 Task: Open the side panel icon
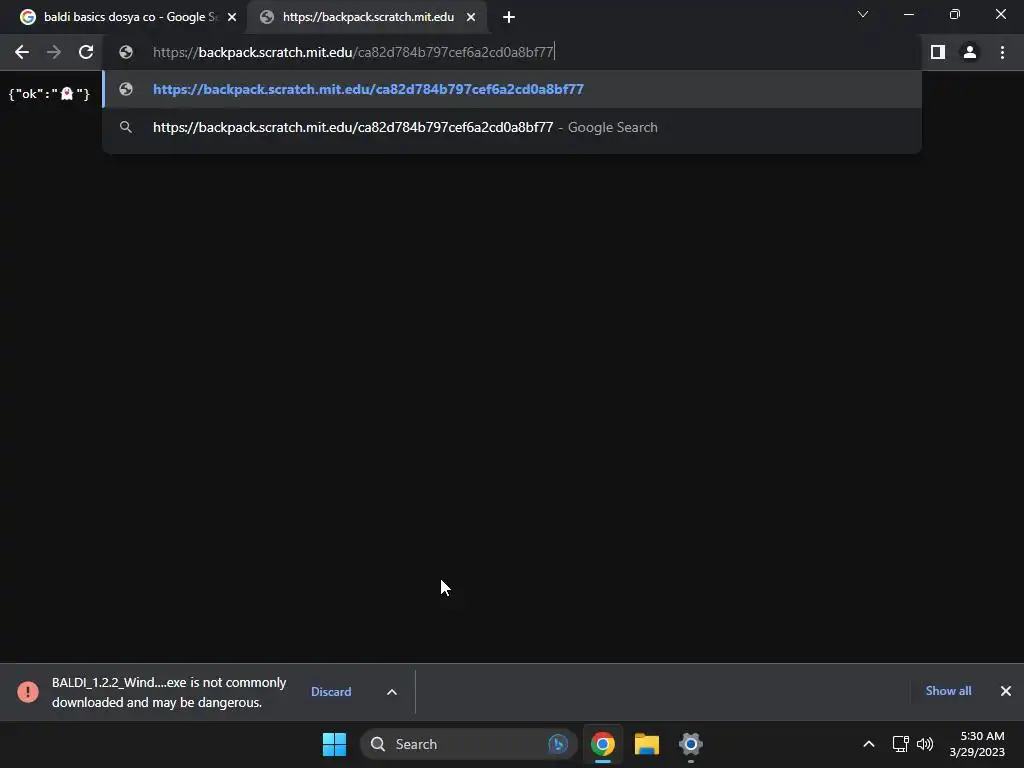coord(938,52)
